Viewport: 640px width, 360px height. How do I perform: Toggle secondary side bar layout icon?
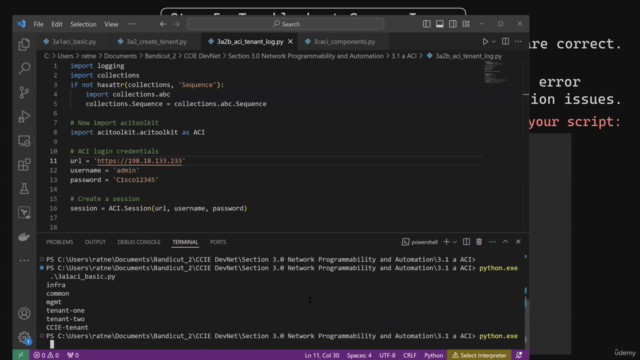coord(453,24)
